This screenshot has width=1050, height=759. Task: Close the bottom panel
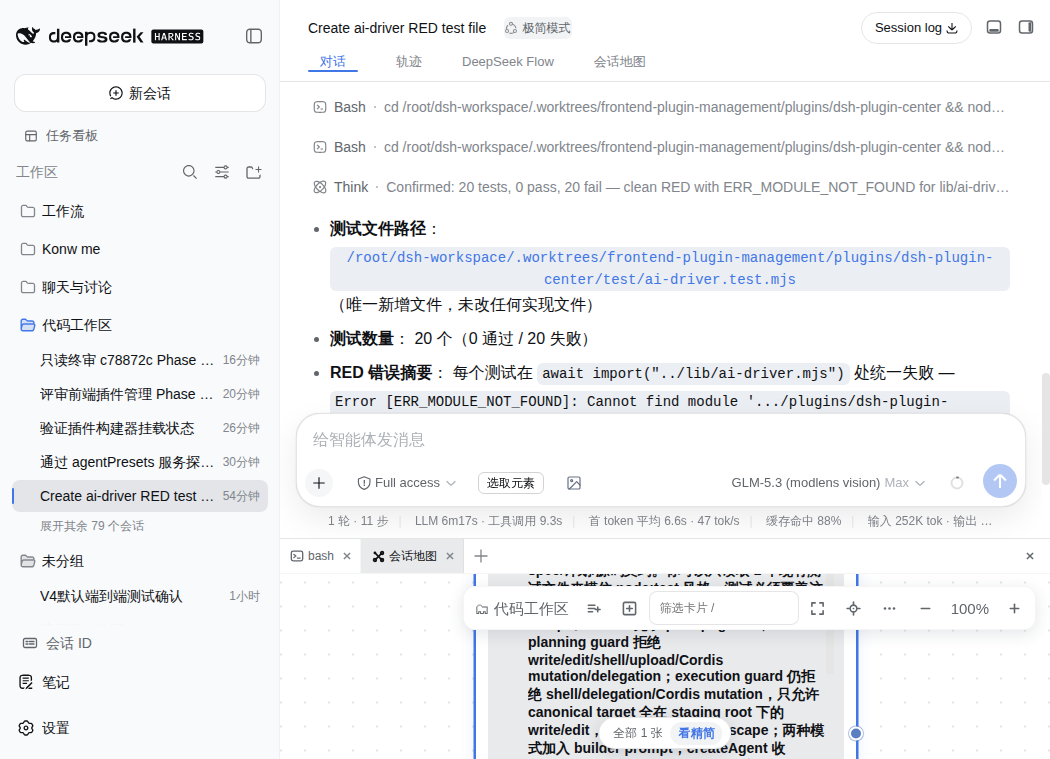(x=1030, y=556)
